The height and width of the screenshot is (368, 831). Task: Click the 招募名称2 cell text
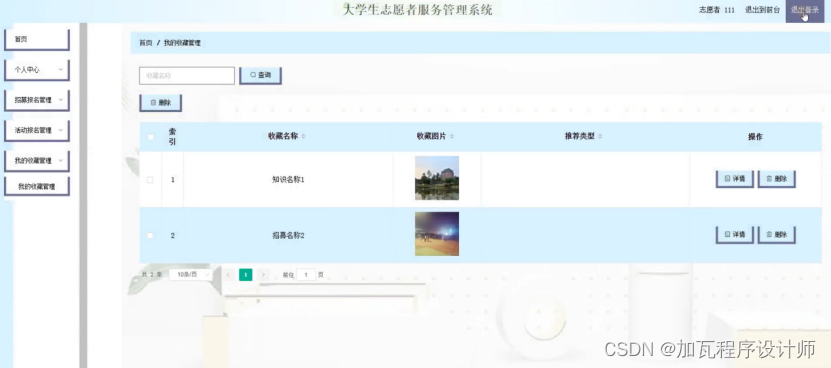click(x=288, y=235)
